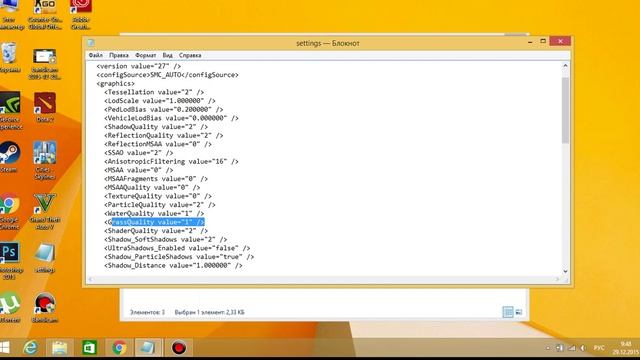Select the Cities Skylines desktop icon
The height and width of the screenshot is (360, 640).
[x=45, y=160]
